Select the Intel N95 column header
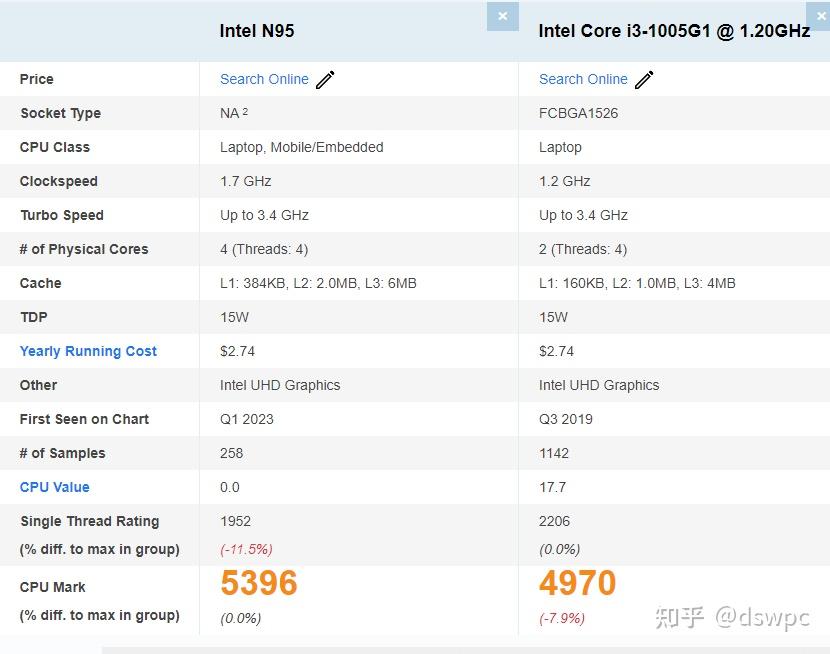The height and width of the screenshot is (654, 830). coord(258,31)
